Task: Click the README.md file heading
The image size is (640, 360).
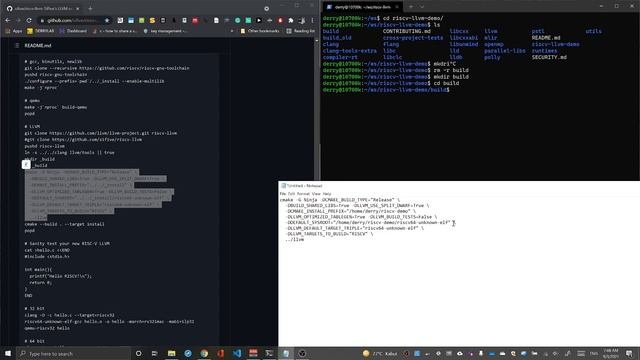Action: [x=38, y=45]
